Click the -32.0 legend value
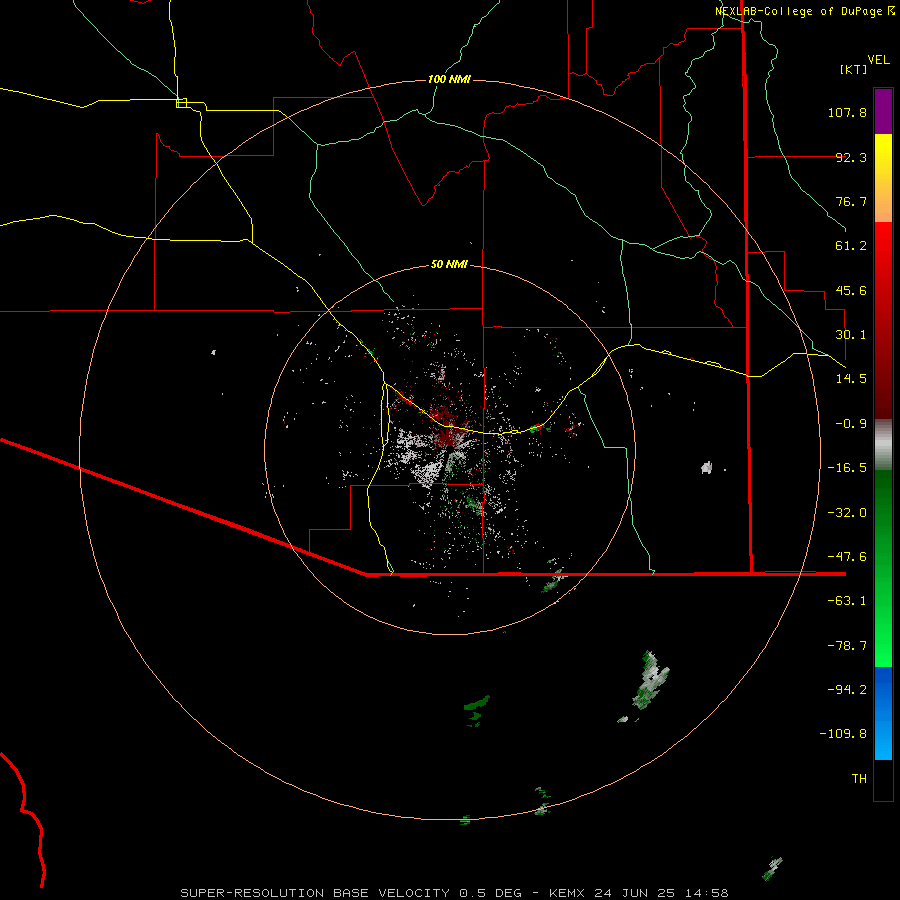The height and width of the screenshot is (900, 900). (847, 513)
